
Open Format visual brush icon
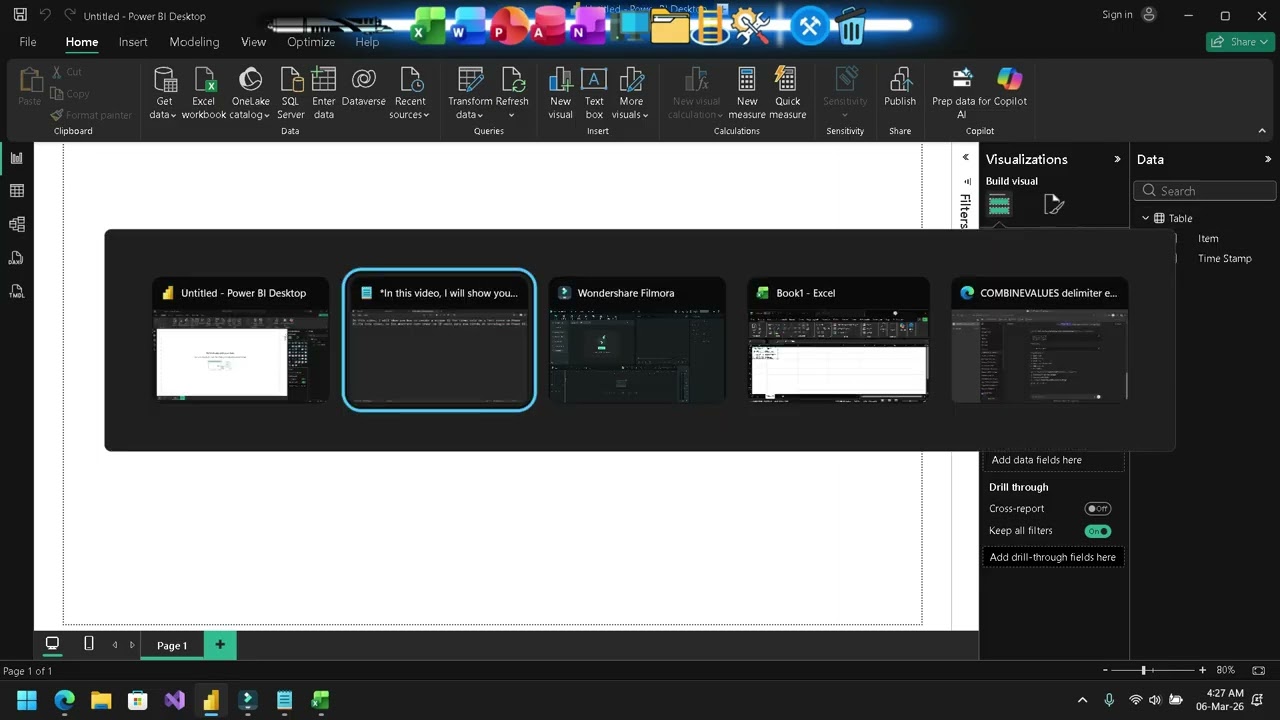(x=1053, y=204)
